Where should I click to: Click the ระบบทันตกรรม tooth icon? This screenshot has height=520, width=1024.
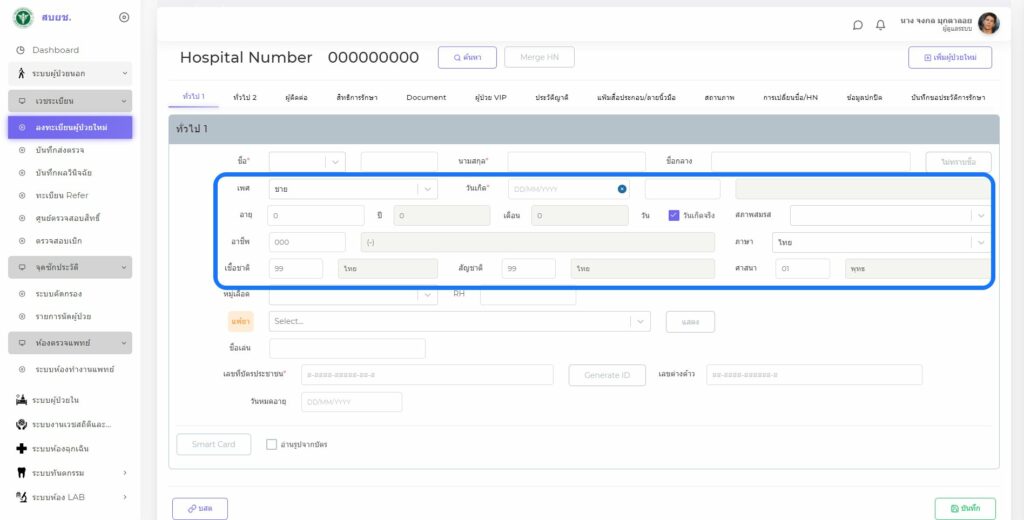click(21, 472)
